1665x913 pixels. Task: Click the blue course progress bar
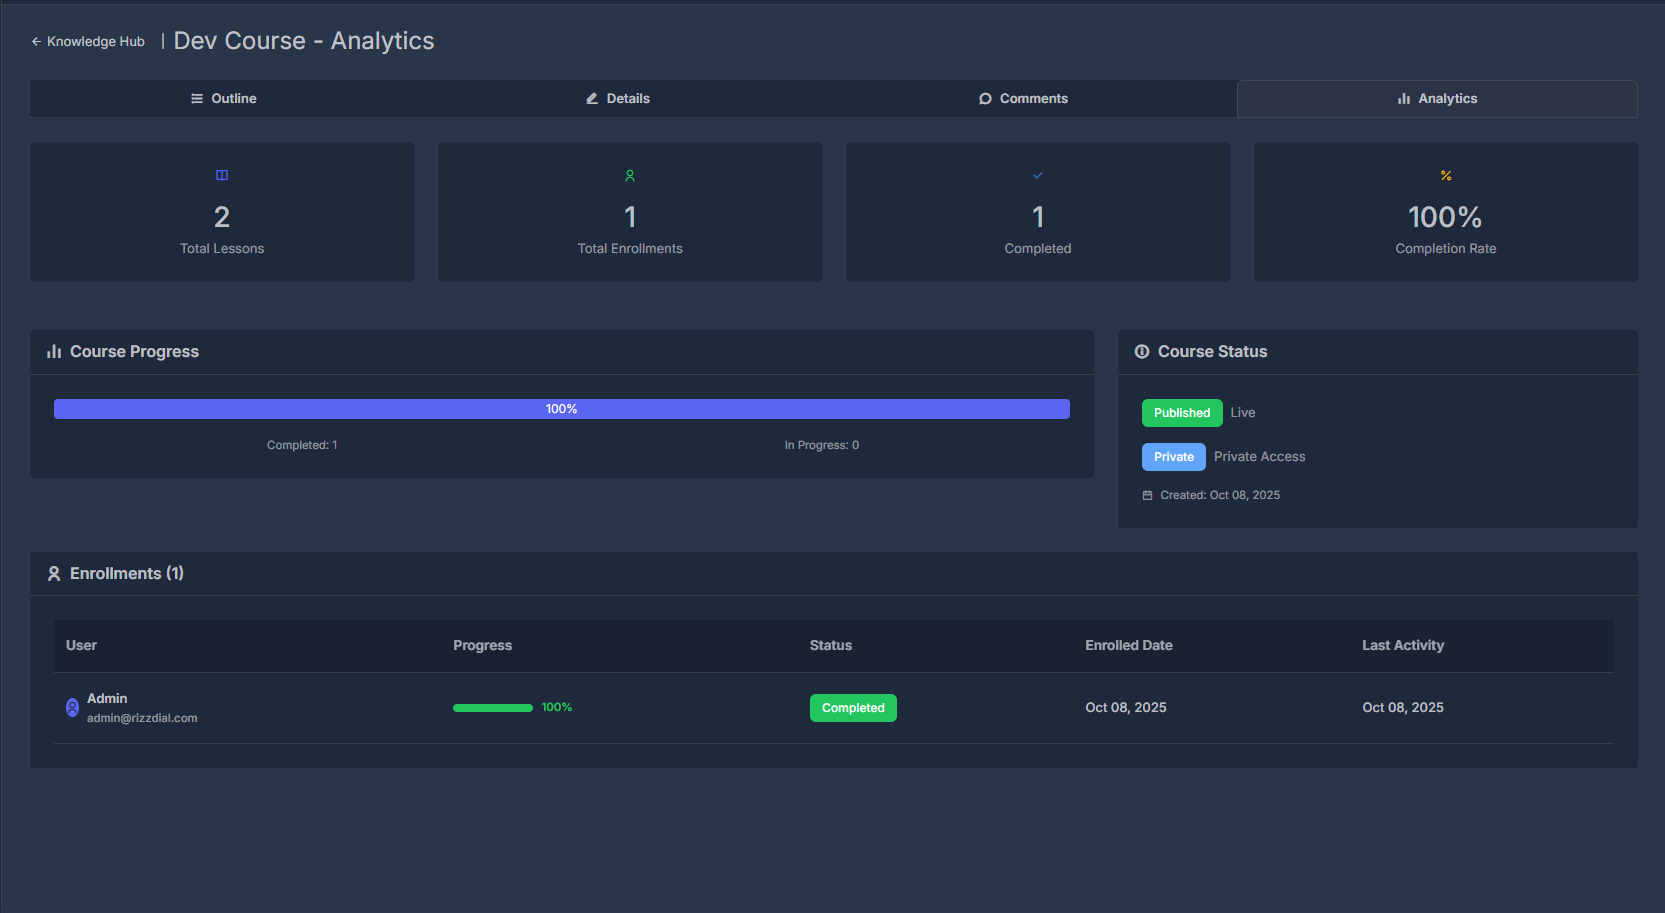point(562,409)
